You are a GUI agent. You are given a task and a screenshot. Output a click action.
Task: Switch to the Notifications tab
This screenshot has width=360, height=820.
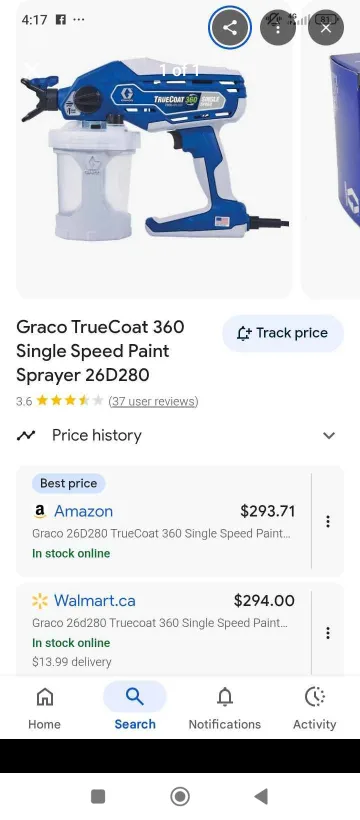pos(224,708)
